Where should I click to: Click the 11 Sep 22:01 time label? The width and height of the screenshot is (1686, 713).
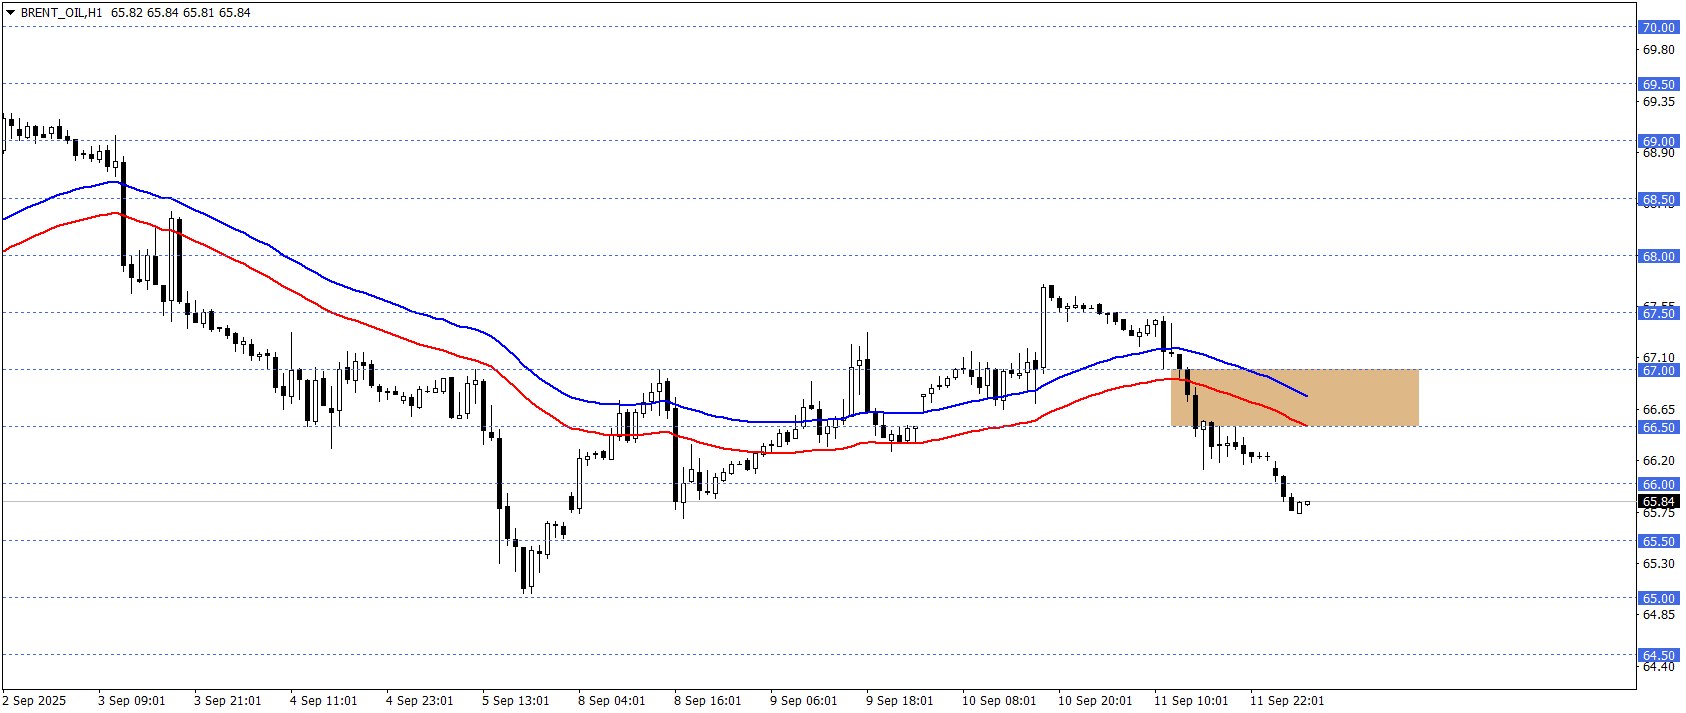pyautogui.click(x=1287, y=700)
